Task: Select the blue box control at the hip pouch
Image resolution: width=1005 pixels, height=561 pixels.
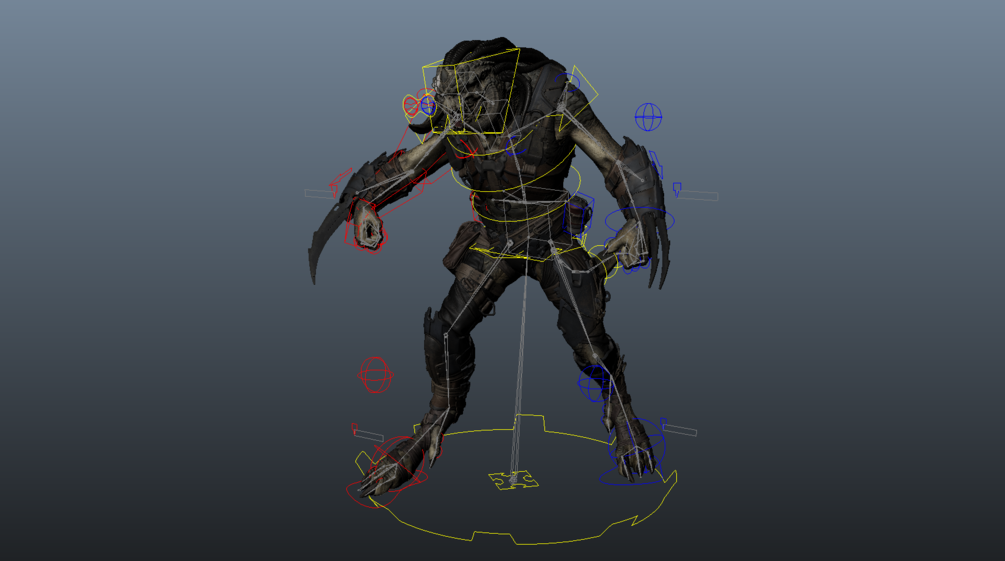Action: (x=577, y=215)
